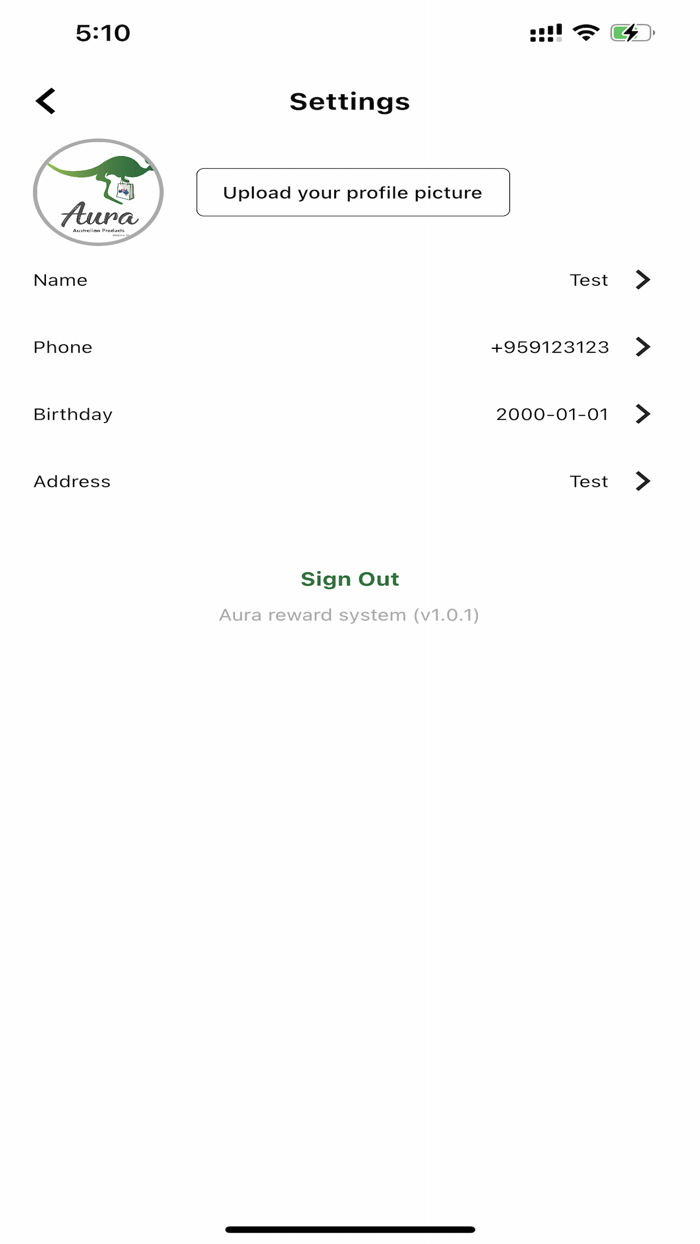Click the Wi-Fi icon in status bar

(585, 31)
